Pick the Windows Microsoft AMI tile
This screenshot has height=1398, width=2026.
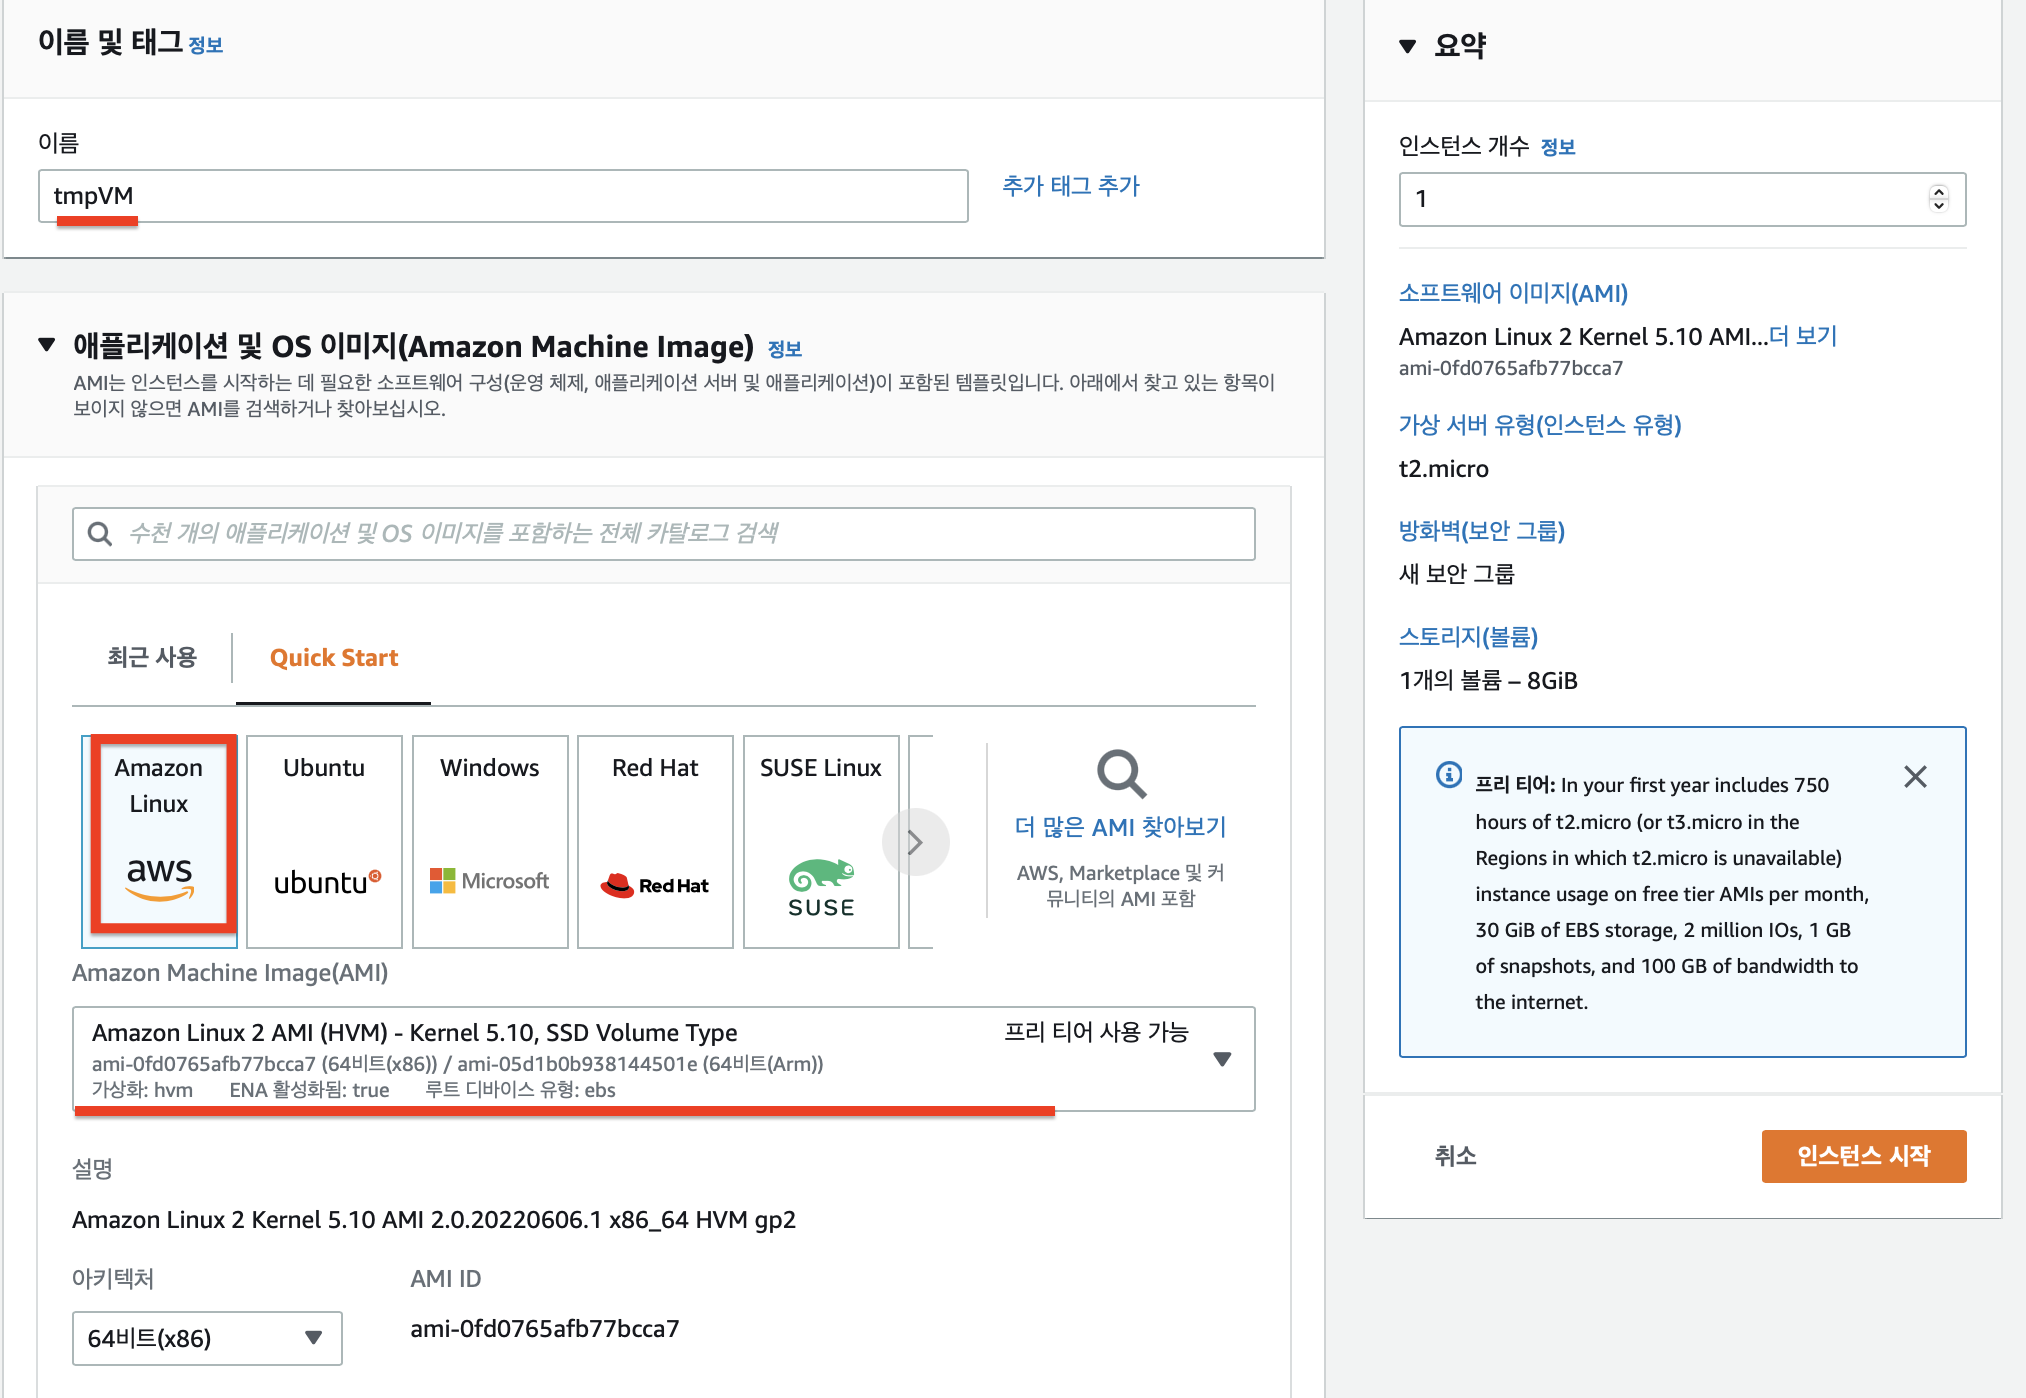(490, 840)
